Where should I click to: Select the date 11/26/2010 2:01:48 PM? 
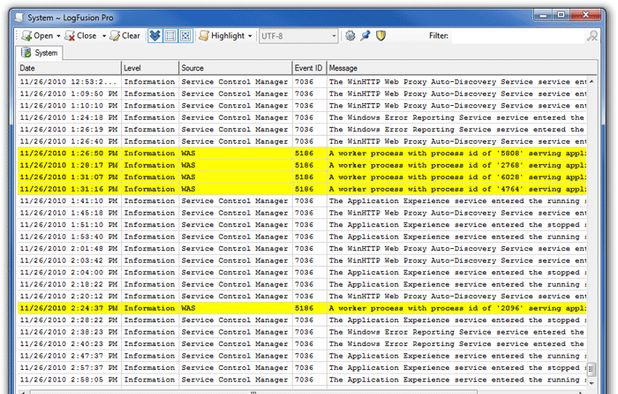pyautogui.click(x=69, y=249)
